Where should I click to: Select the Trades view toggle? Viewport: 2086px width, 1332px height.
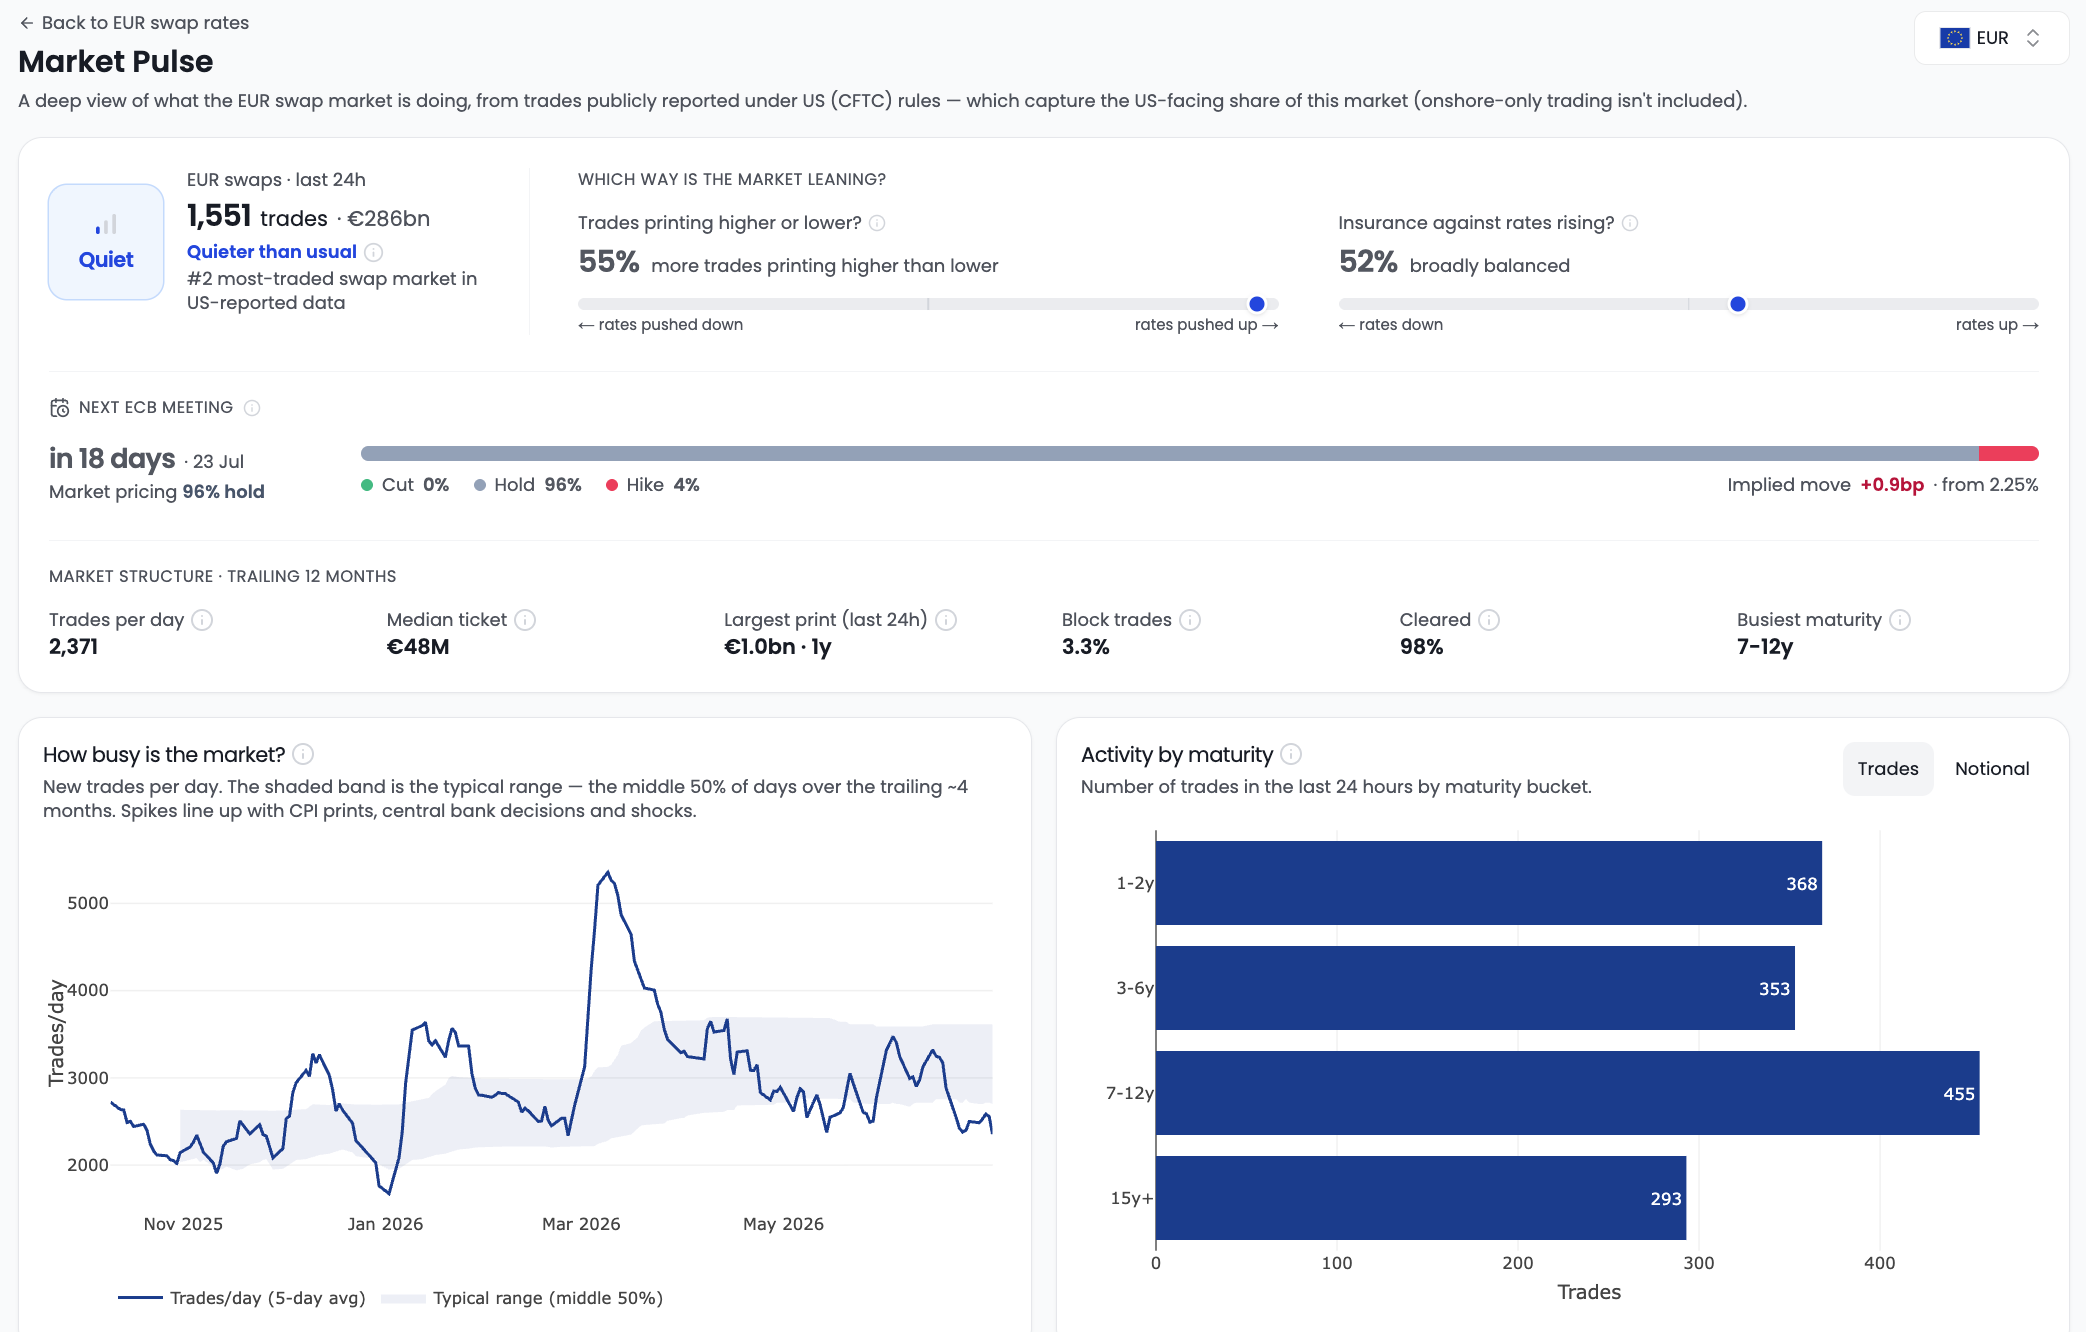[x=1888, y=769]
